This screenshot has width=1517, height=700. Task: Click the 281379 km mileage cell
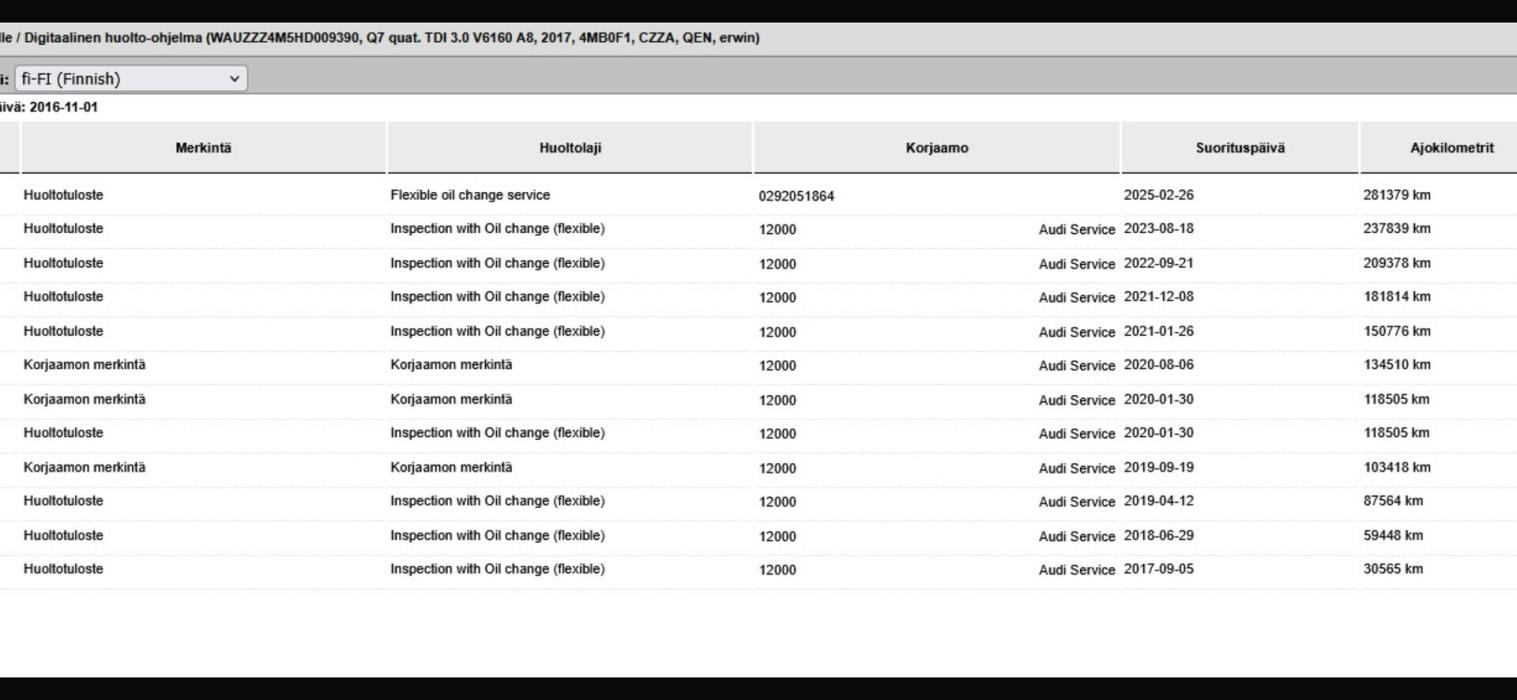1396,195
